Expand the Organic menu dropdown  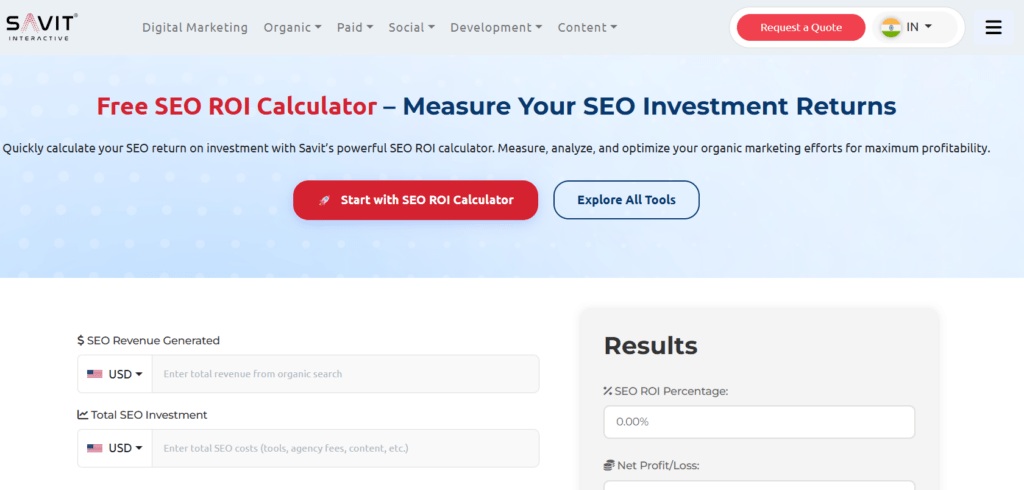tap(292, 27)
